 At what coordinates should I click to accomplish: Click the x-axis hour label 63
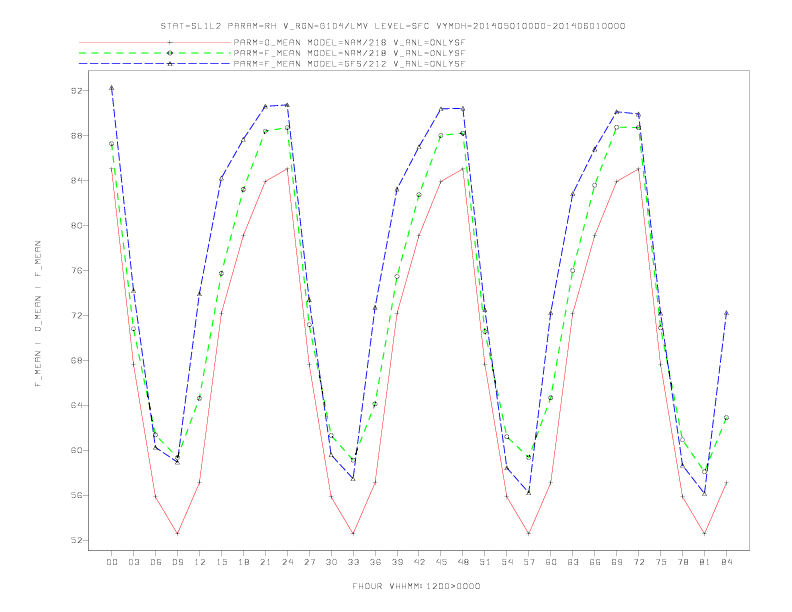coord(573,562)
